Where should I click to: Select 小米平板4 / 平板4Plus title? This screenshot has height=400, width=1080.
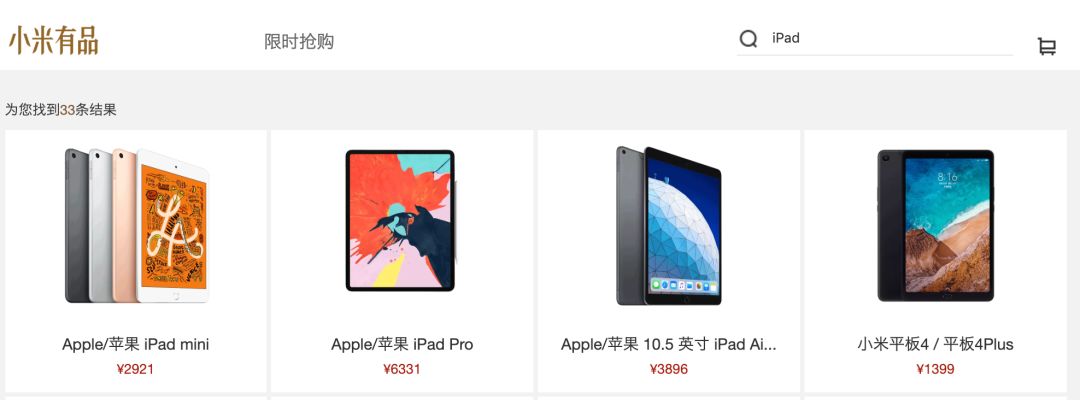click(x=935, y=344)
